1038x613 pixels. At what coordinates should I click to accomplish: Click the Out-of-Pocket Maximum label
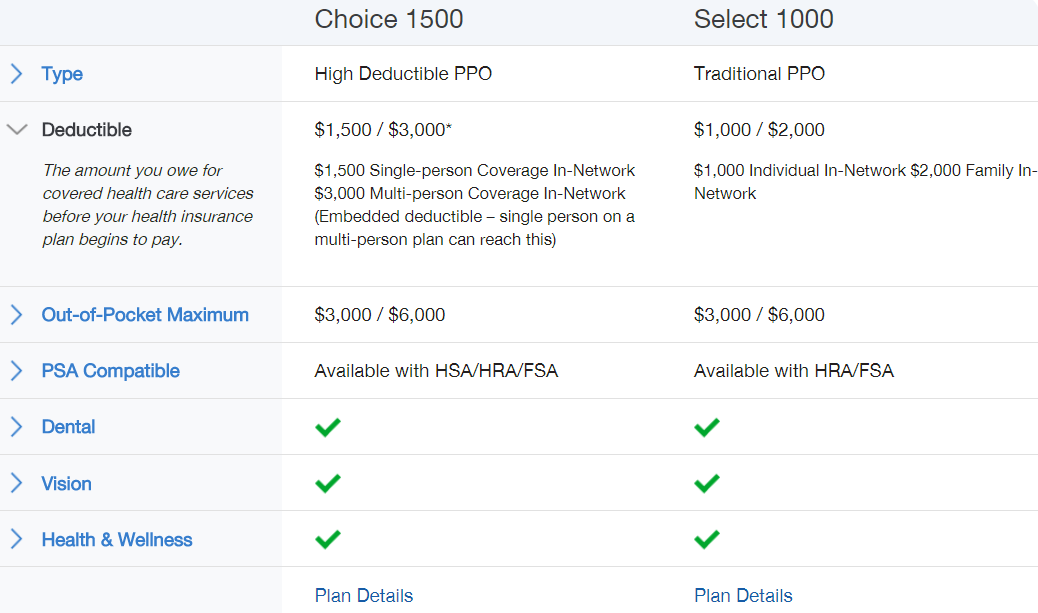point(145,315)
